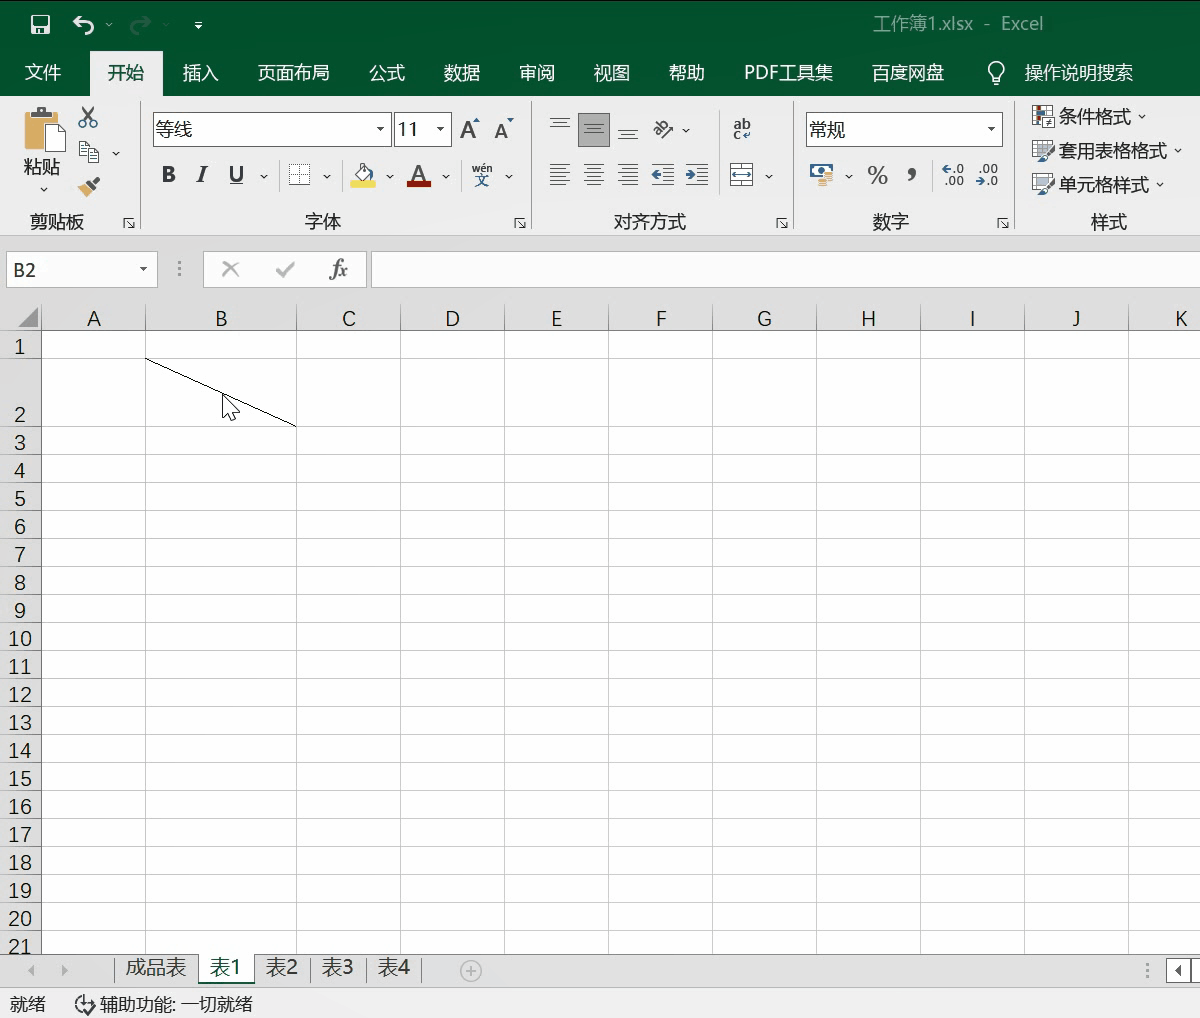
Task: Expand the number format 常规 dropdown
Action: (991, 129)
